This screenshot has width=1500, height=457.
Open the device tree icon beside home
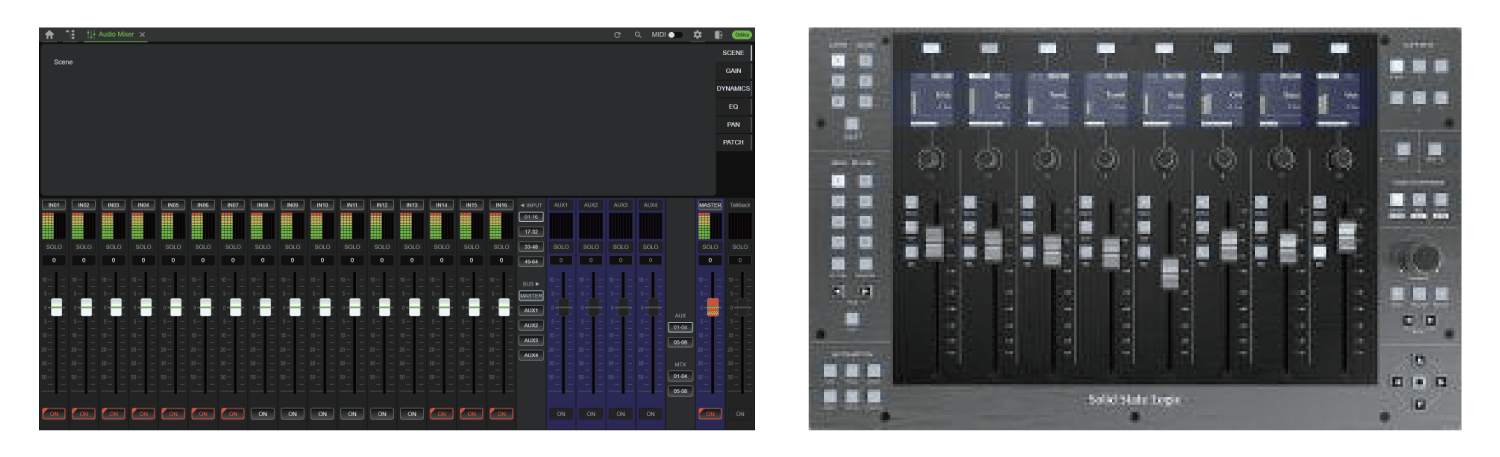coord(70,34)
